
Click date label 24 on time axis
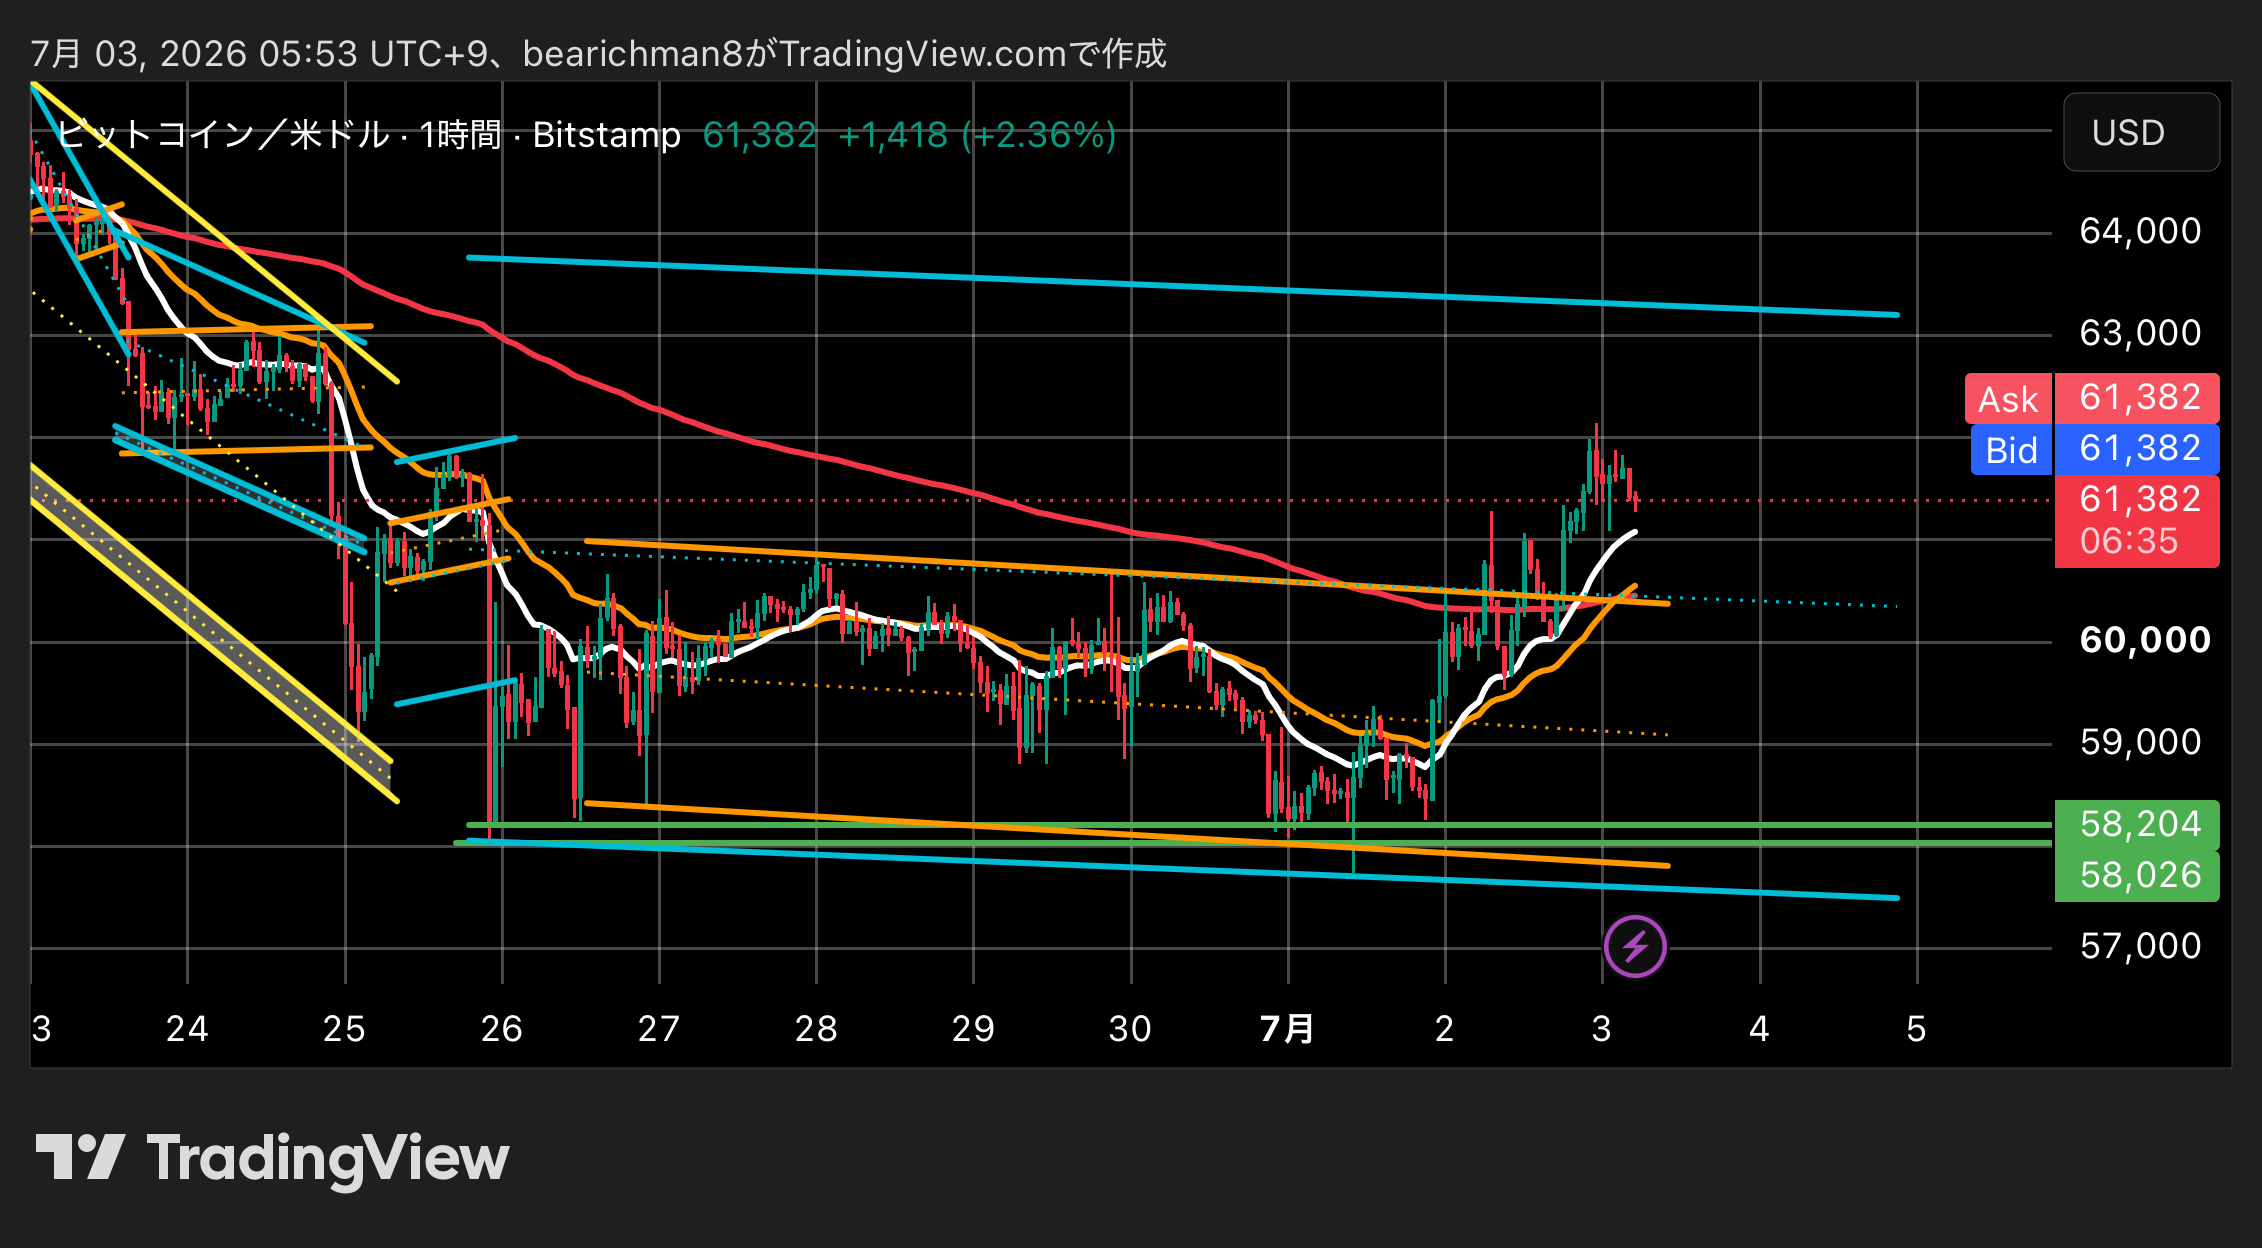click(187, 1028)
